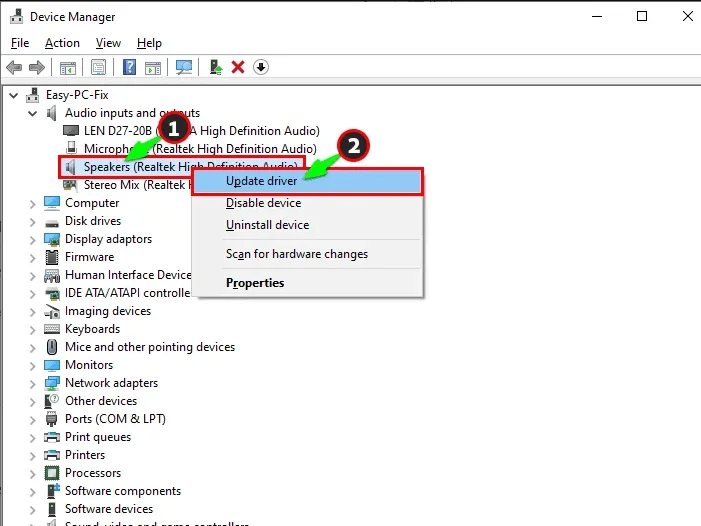
Task: Click the Processors category icon
Action: point(52,473)
